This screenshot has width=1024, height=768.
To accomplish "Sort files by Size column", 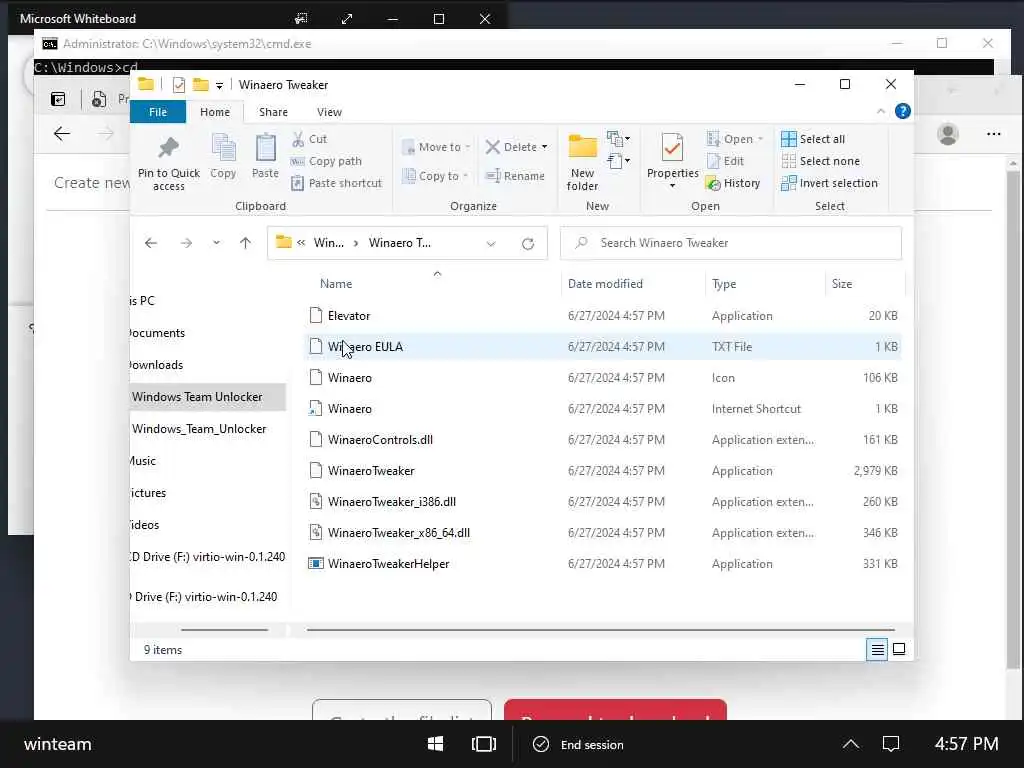I will (842, 284).
